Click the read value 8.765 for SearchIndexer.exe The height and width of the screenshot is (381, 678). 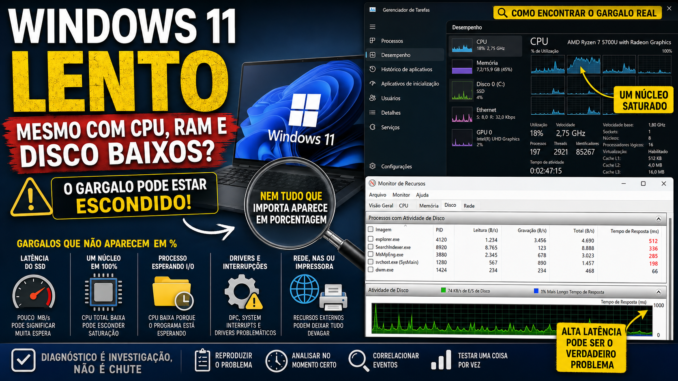pos(491,247)
